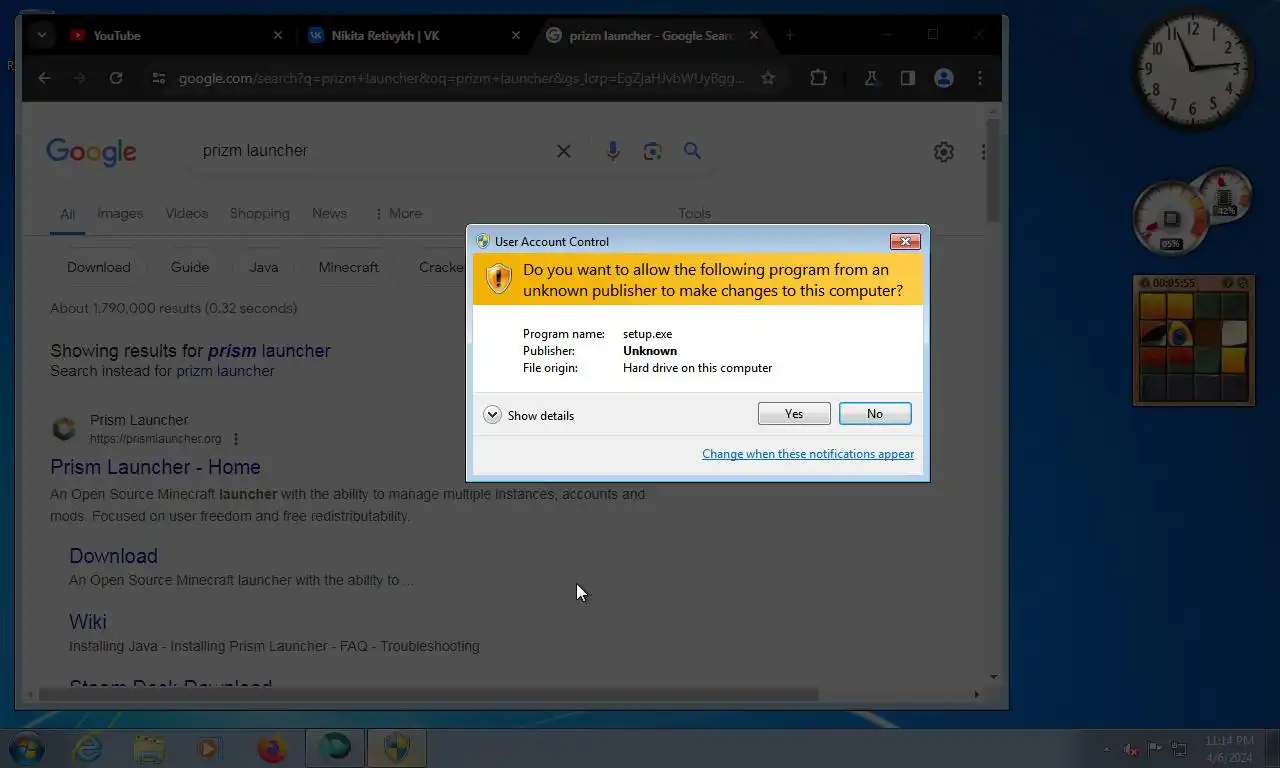Apply the Minecraft filter chip
1280x768 pixels.
348,267
